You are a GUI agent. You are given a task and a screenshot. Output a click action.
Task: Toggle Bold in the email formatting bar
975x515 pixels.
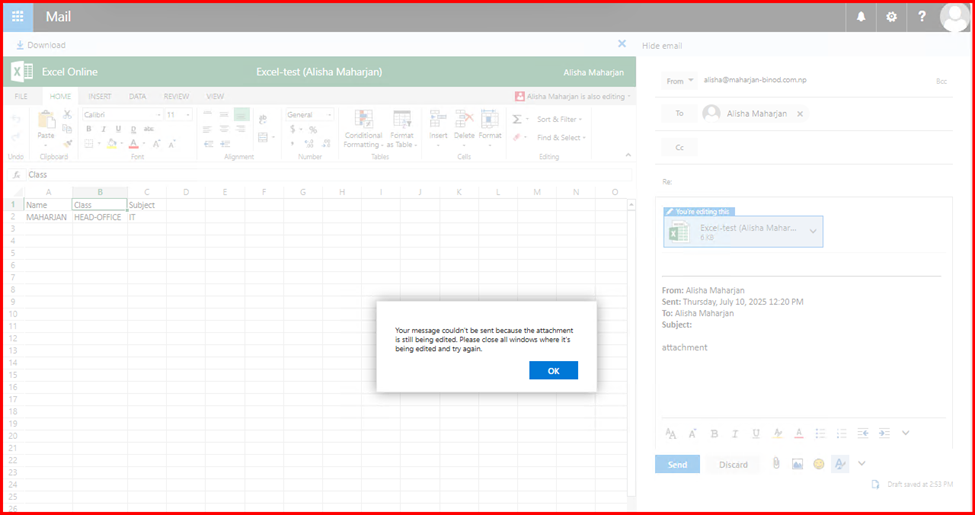tap(714, 433)
